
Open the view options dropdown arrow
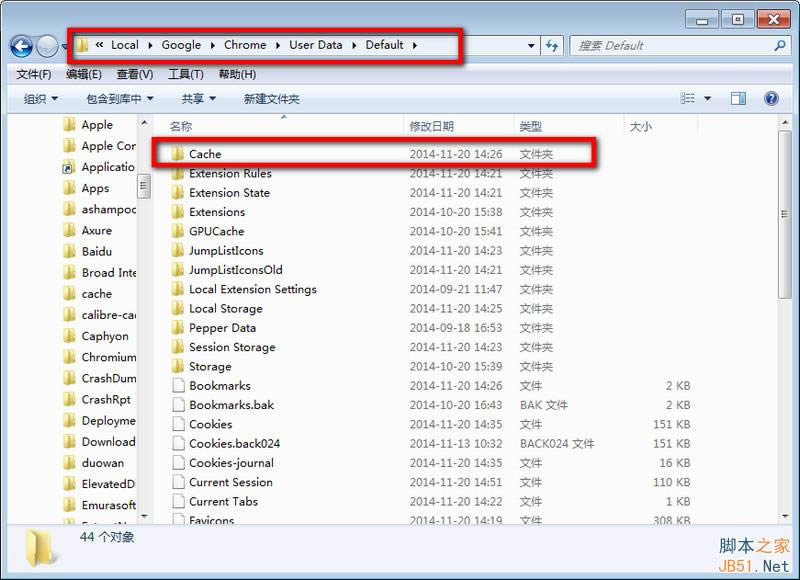(708, 98)
